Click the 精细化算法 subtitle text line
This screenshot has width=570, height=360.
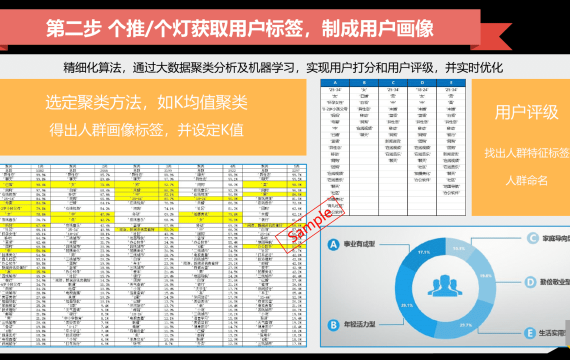(x=283, y=67)
